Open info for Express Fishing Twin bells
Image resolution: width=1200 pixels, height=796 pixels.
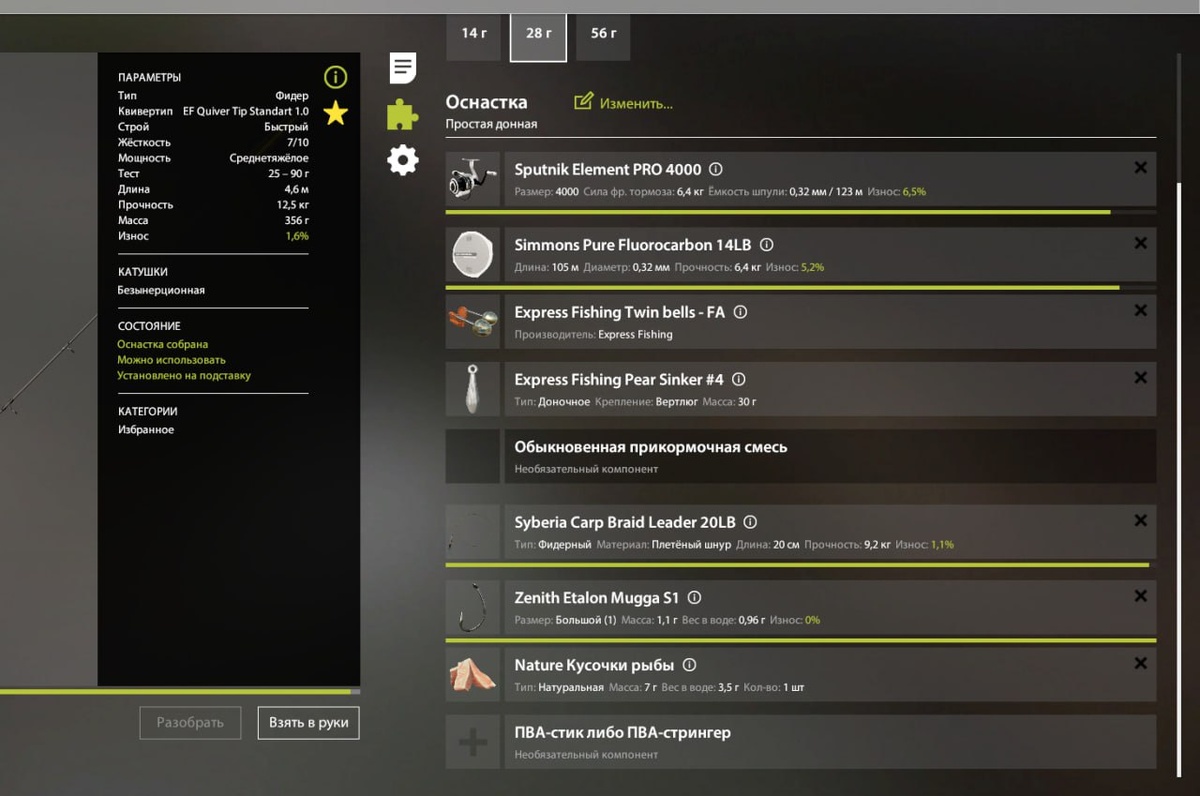pos(741,312)
